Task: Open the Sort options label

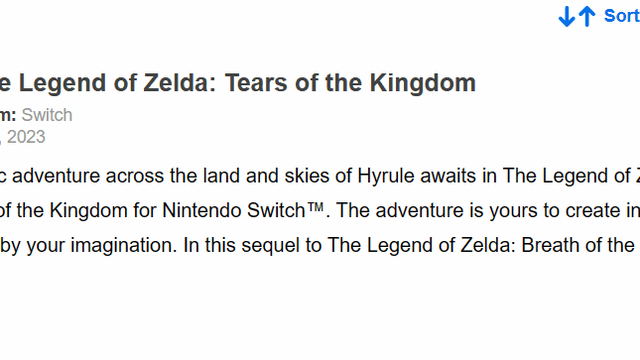Action: pos(622,16)
